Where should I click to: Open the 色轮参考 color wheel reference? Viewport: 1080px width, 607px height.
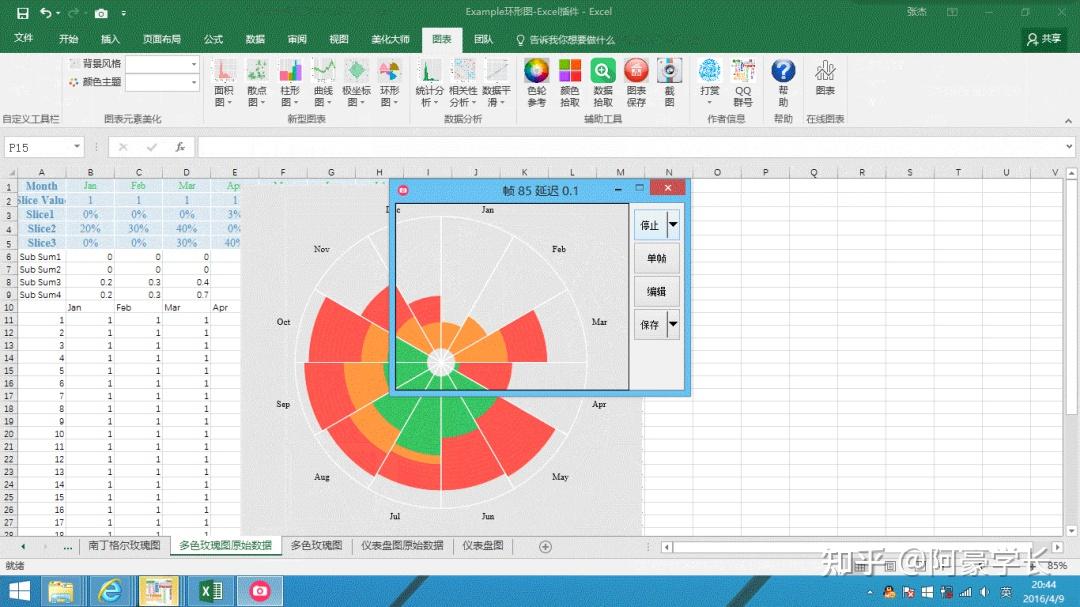[537, 83]
